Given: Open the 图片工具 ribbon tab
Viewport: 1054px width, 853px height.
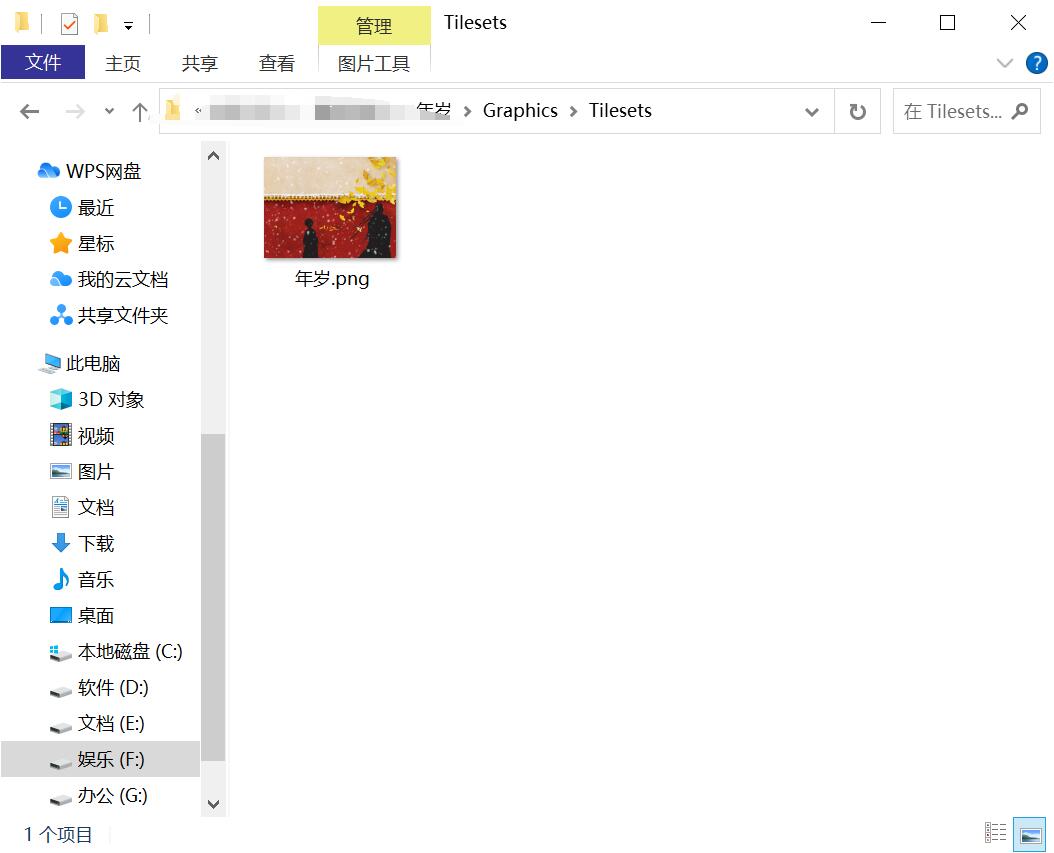Looking at the screenshot, I should click(374, 63).
